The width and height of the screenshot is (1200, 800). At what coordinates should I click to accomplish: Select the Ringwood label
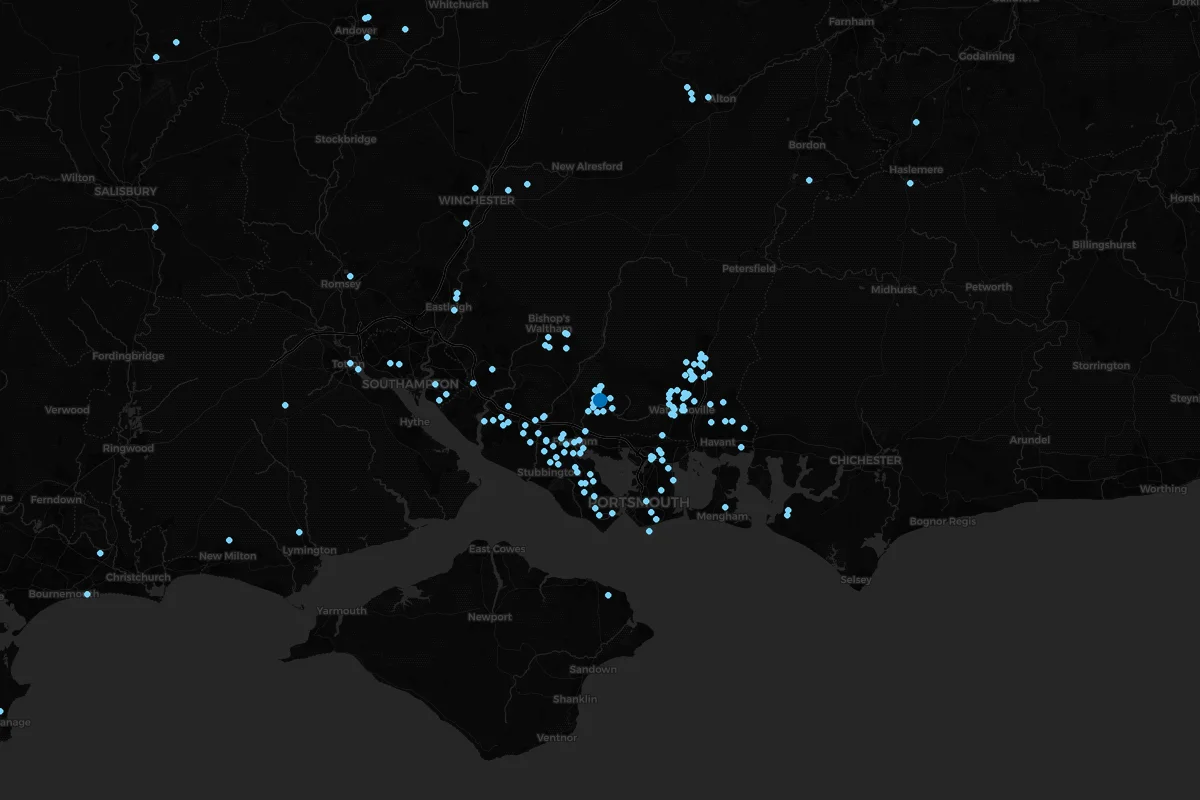pos(128,448)
